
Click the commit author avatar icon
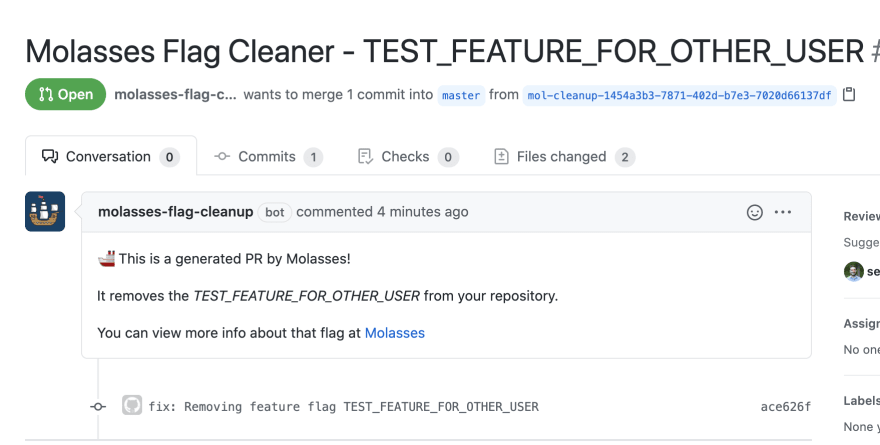click(x=132, y=405)
